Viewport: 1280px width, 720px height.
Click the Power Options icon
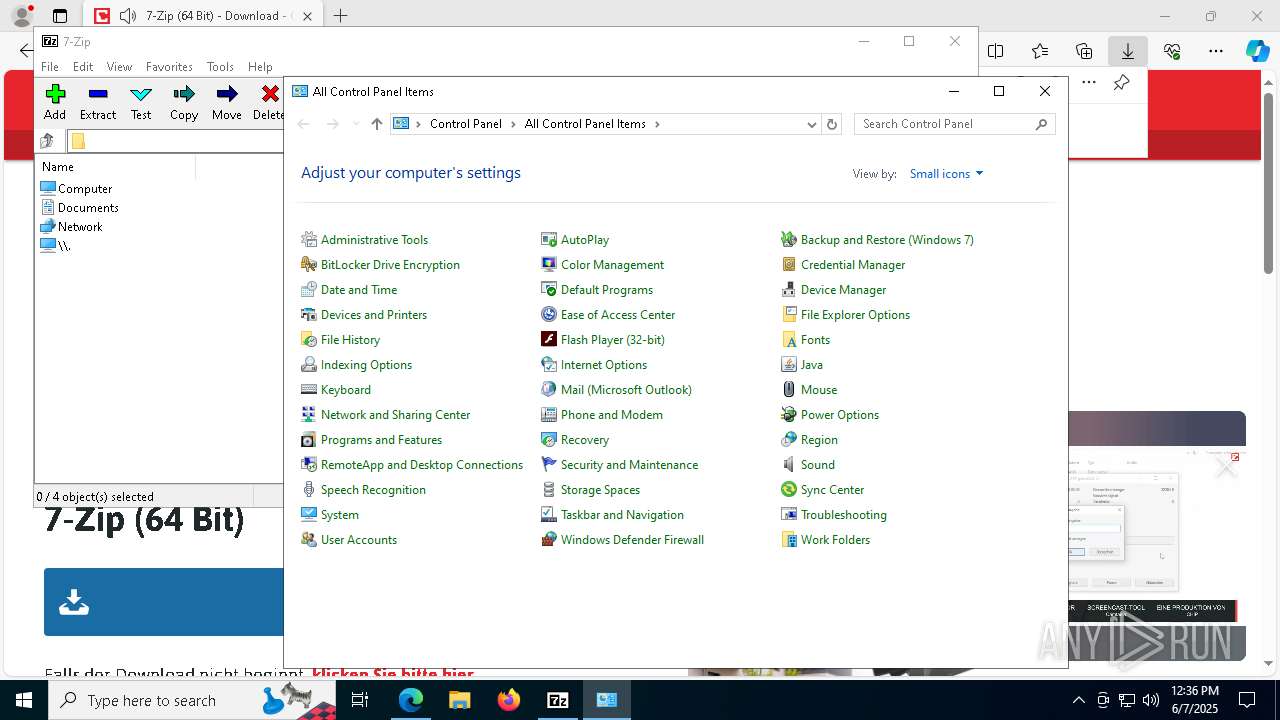click(x=789, y=415)
